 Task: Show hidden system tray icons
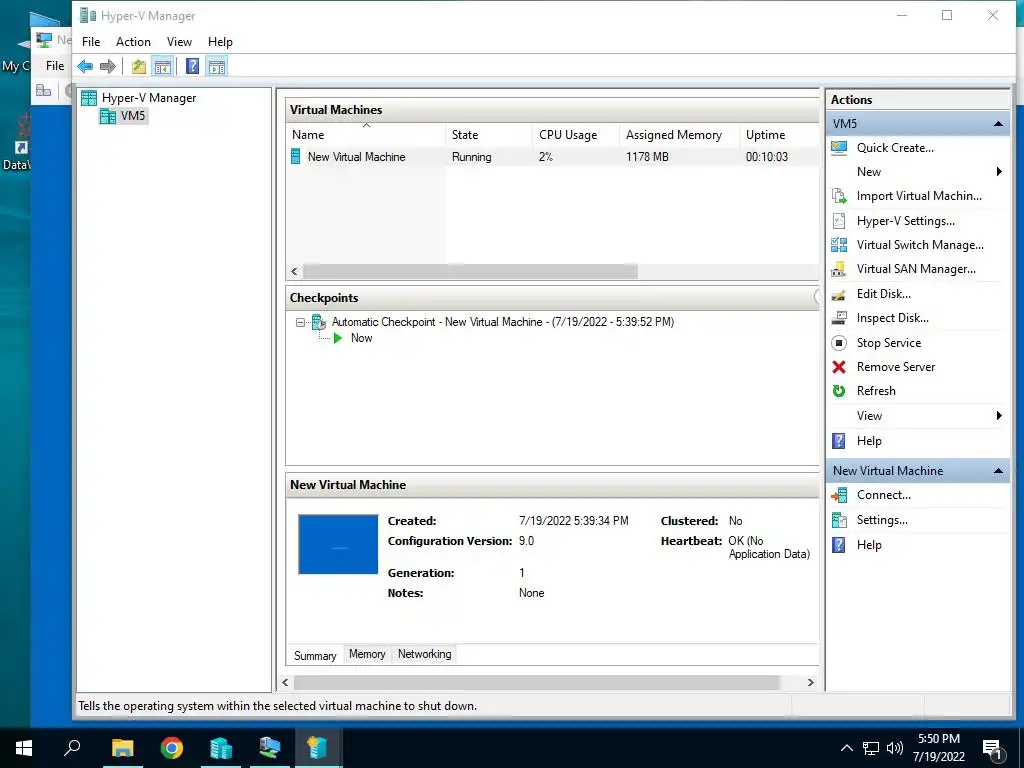[x=846, y=748]
